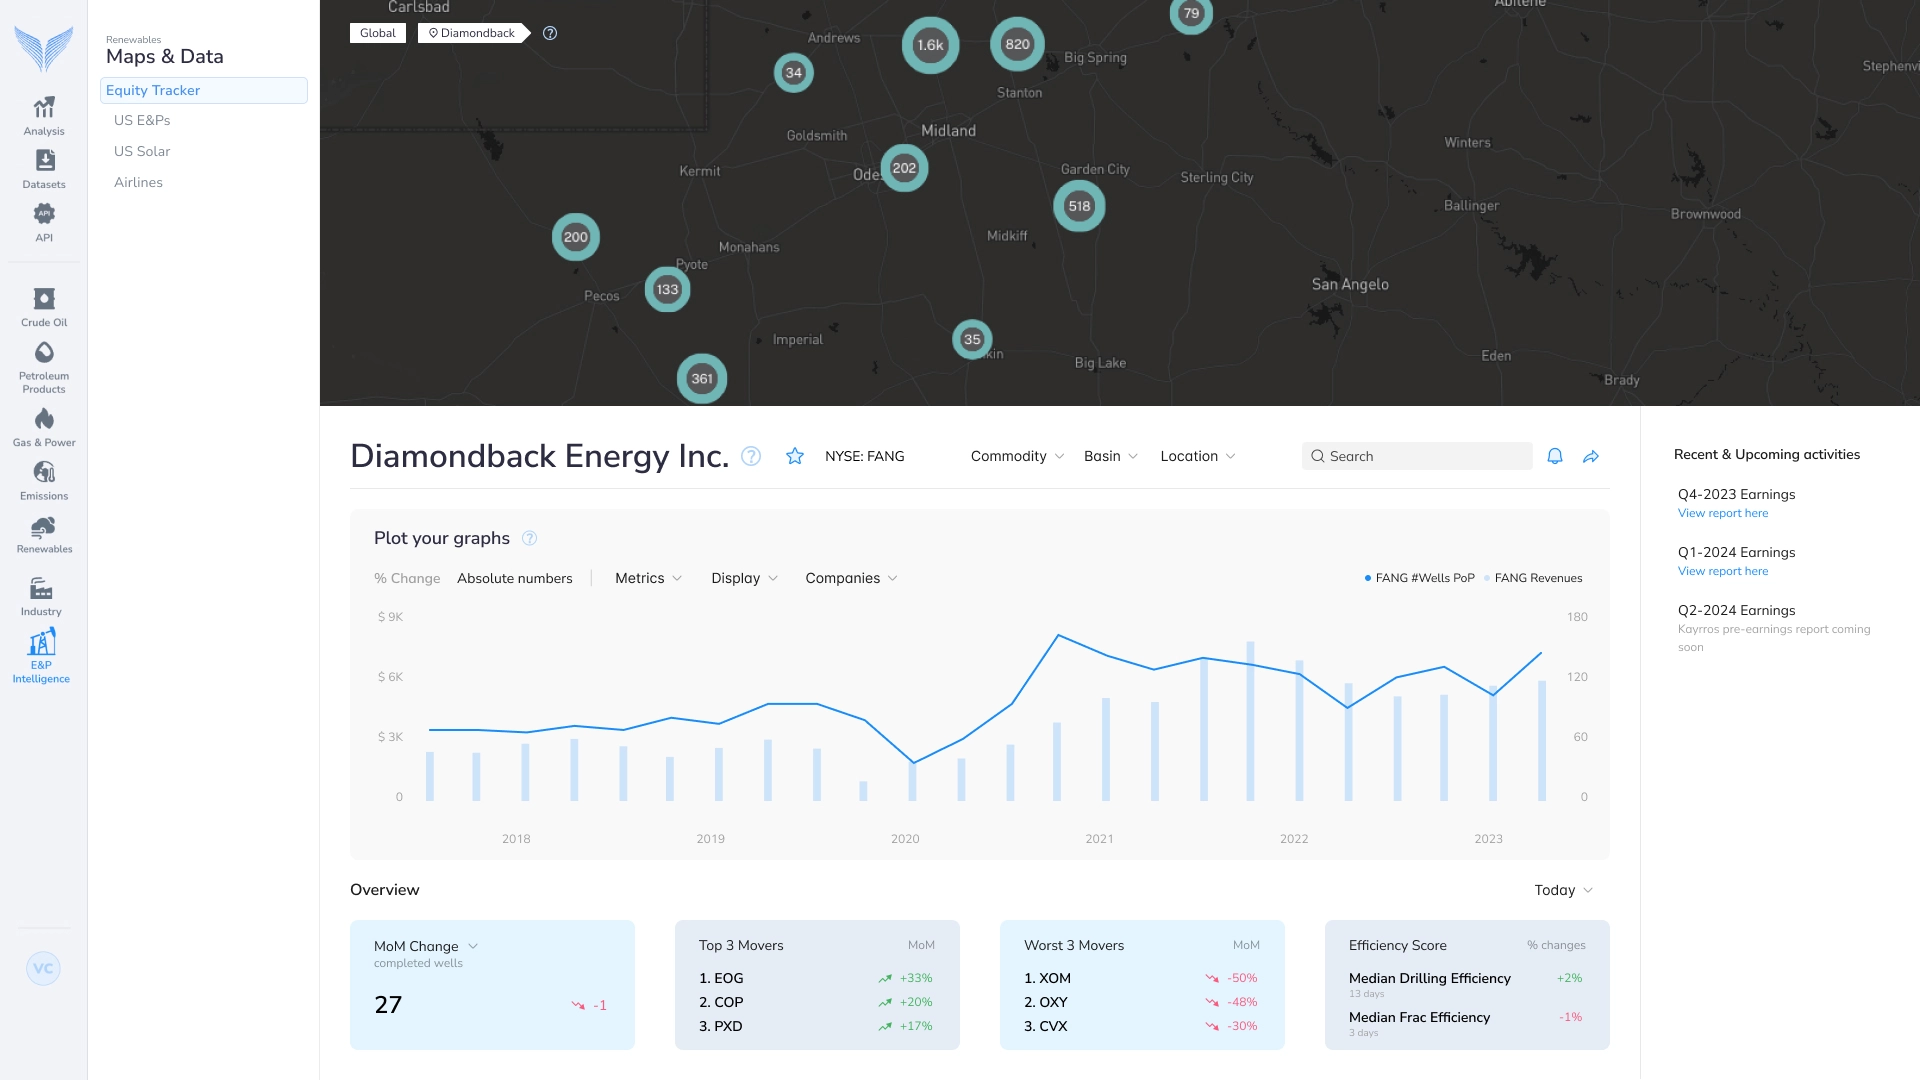Select US Solar menu item

(142, 151)
